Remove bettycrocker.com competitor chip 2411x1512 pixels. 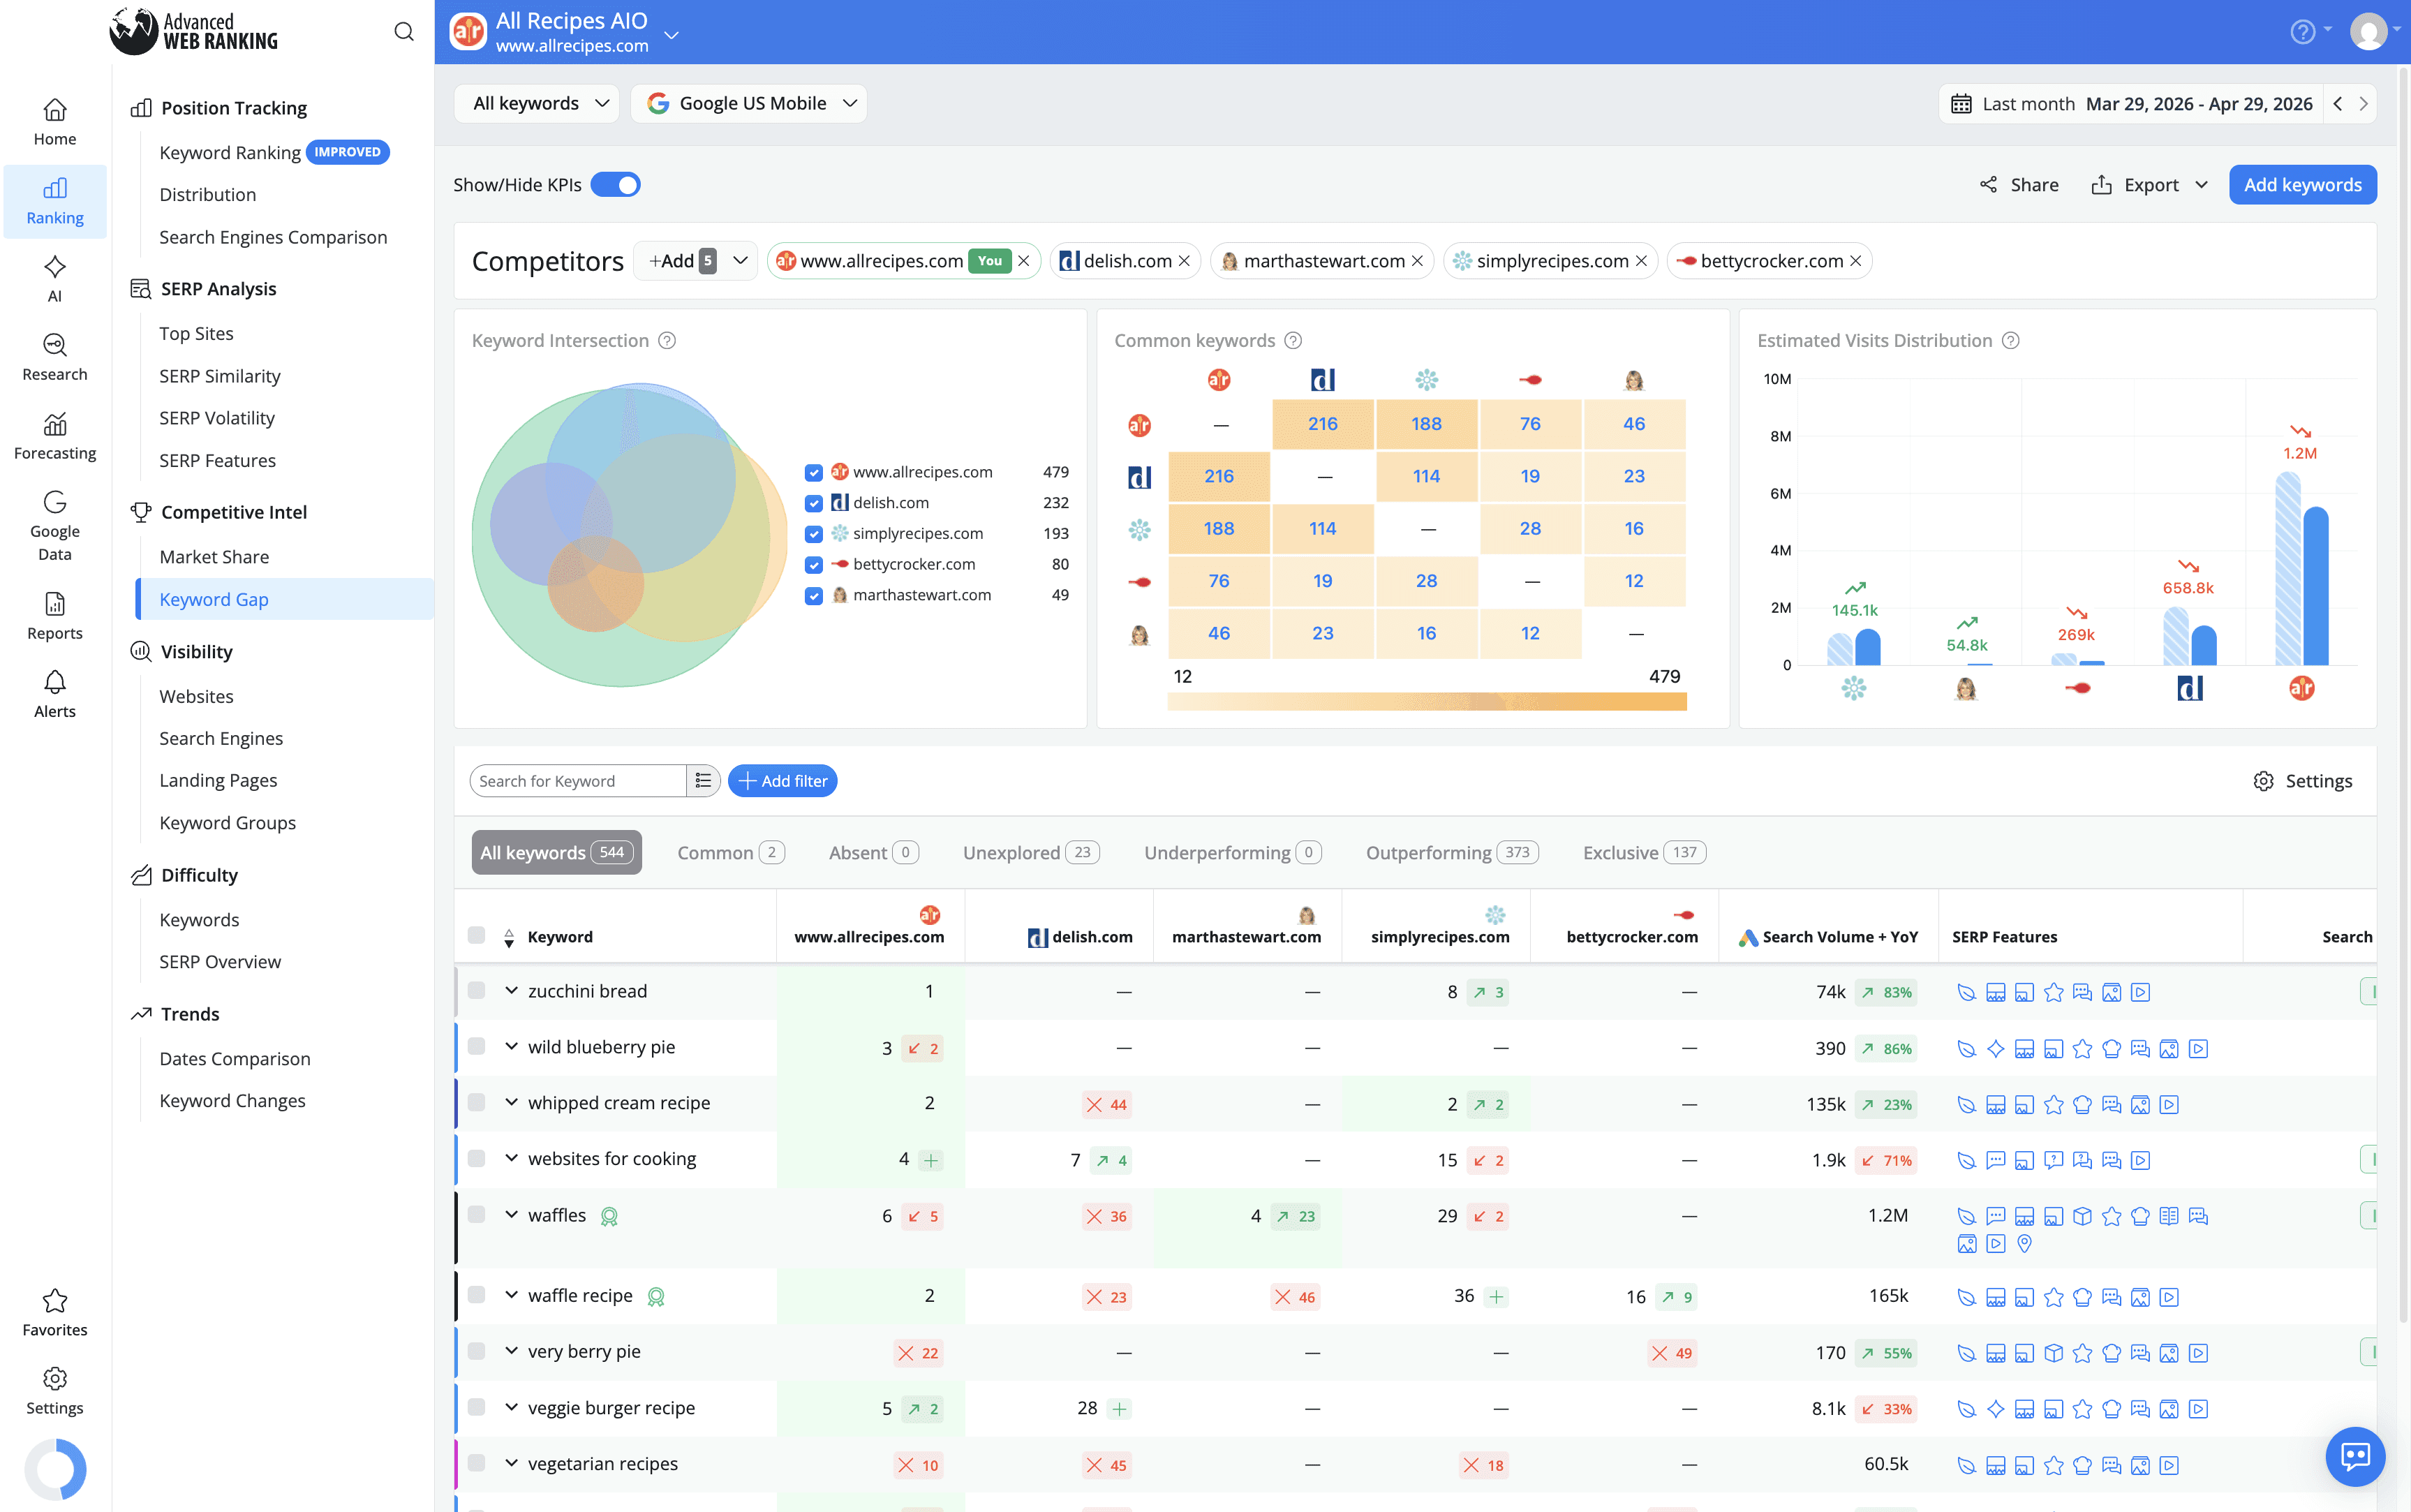click(1855, 261)
